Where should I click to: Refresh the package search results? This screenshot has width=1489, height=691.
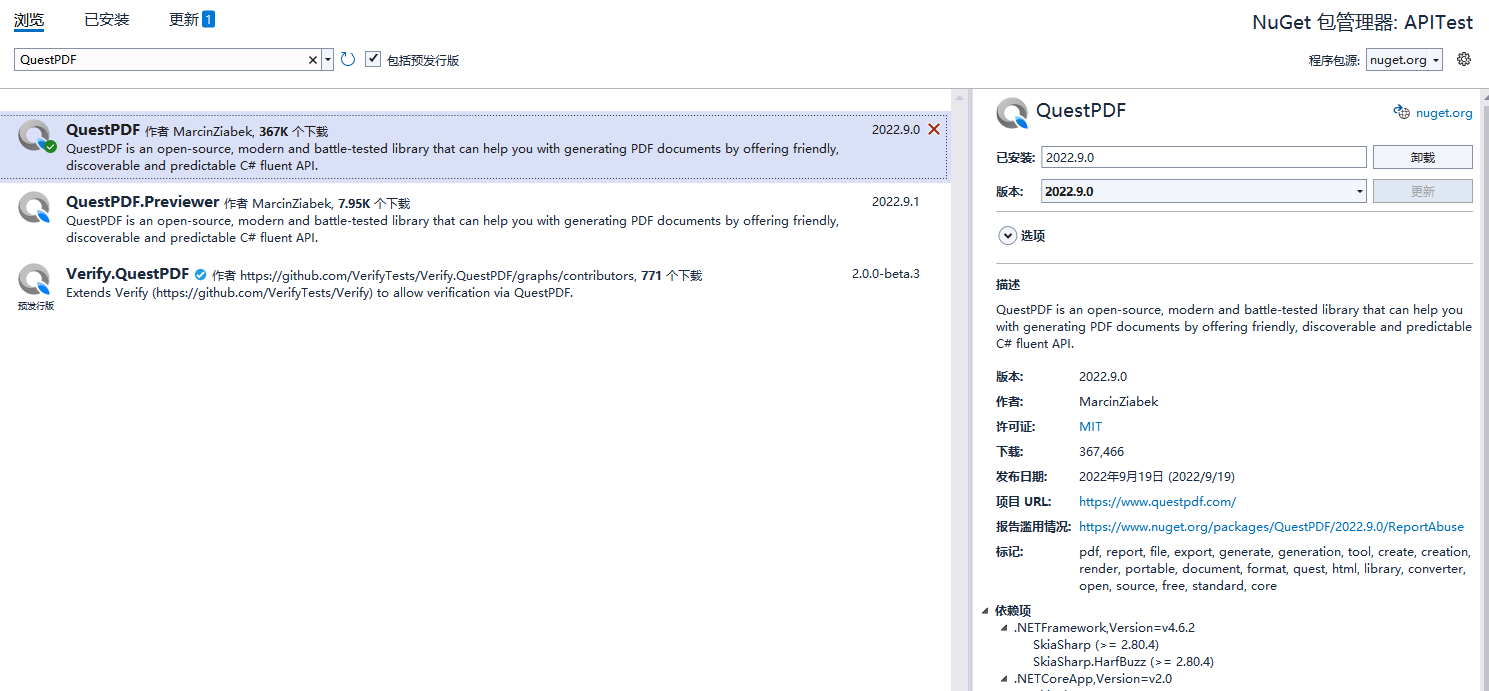348,60
